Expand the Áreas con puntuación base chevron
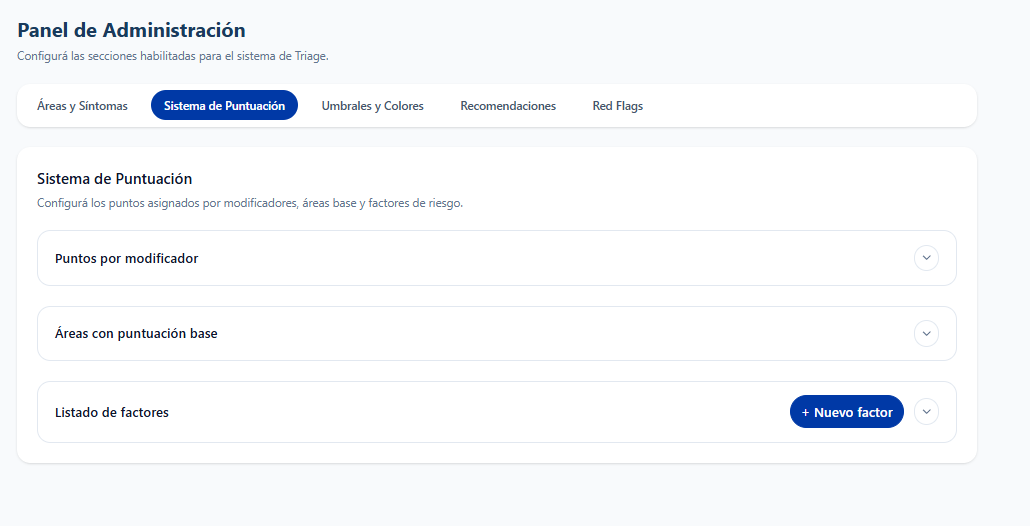 (x=926, y=333)
